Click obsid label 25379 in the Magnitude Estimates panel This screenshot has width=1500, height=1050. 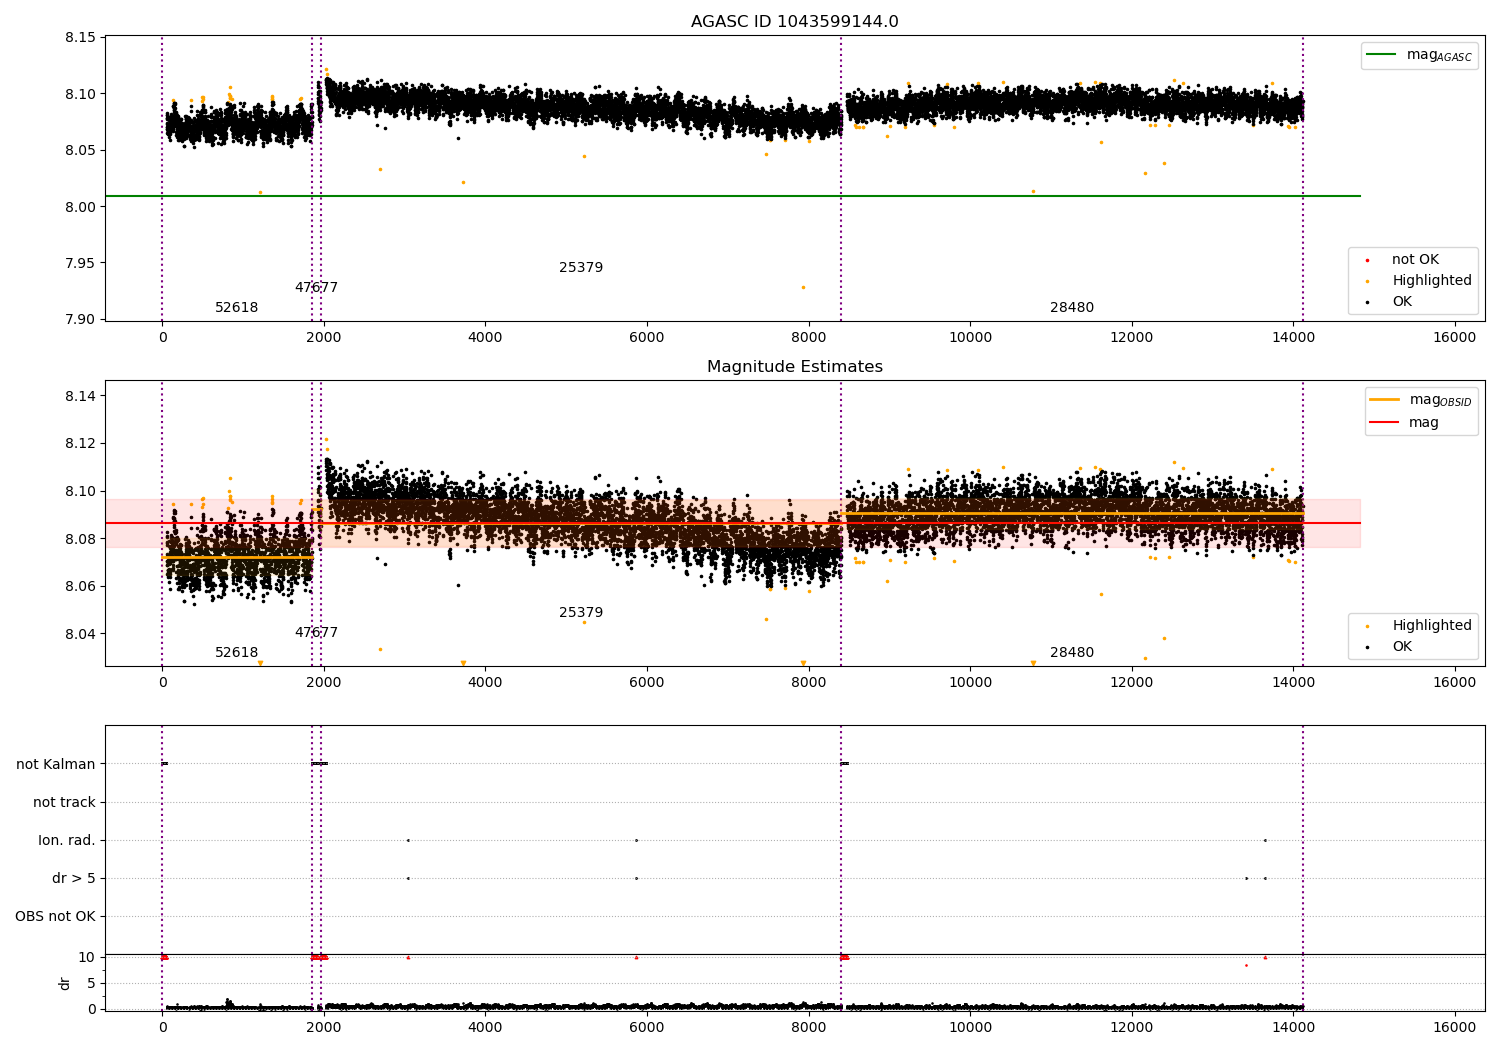click(581, 613)
